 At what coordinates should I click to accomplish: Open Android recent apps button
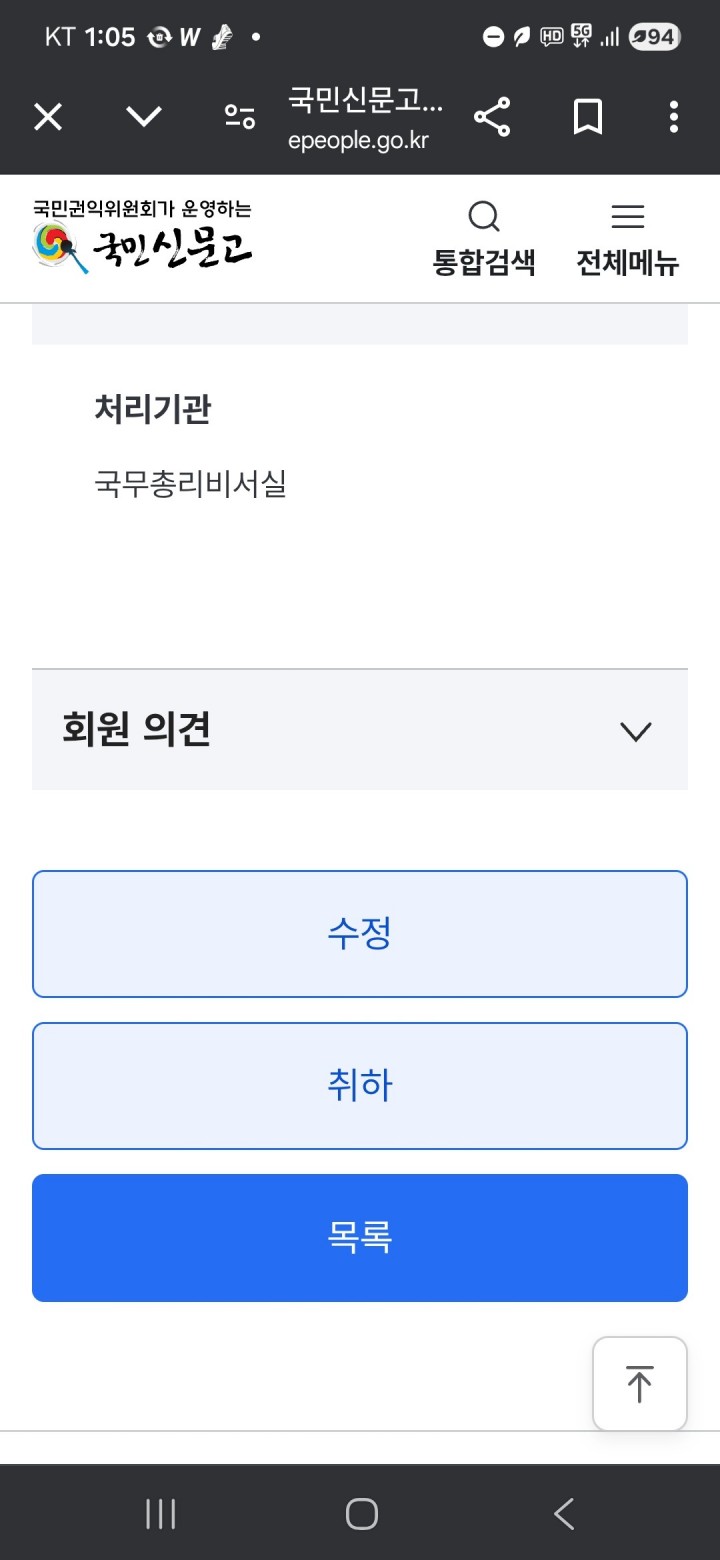point(160,1514)
